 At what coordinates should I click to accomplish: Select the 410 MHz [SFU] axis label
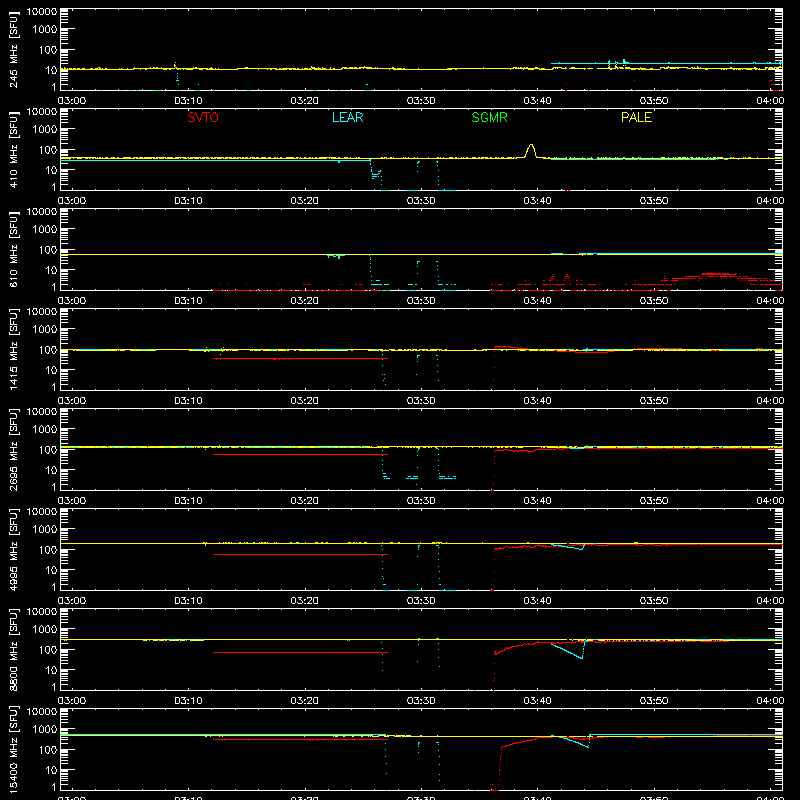13,150
